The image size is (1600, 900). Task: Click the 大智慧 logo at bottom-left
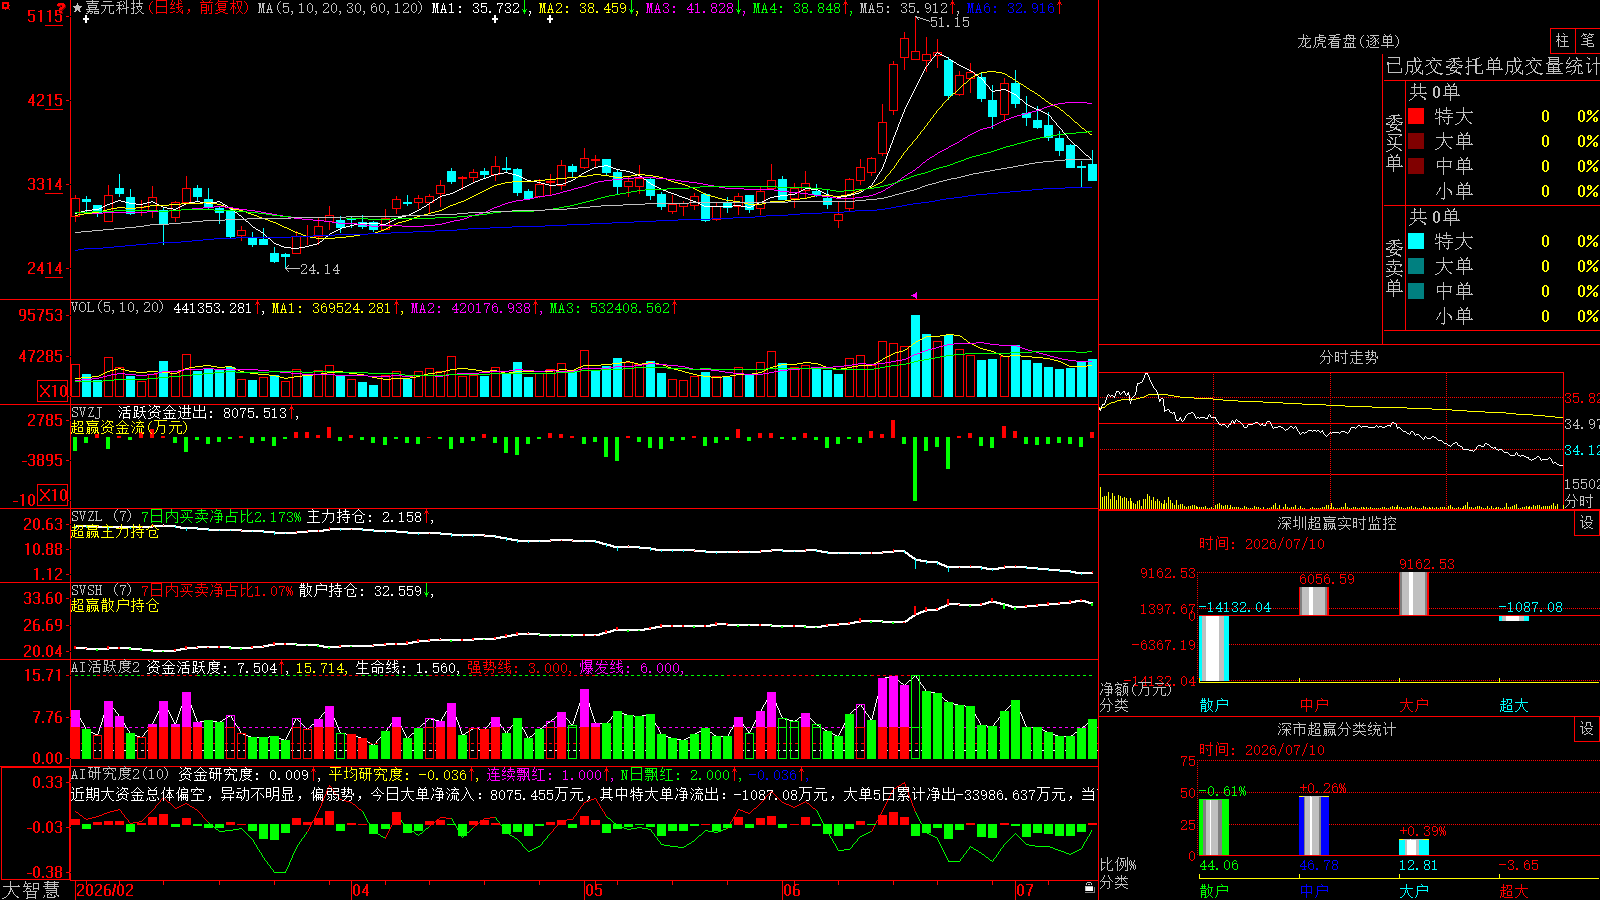click(x=31, y=890)
